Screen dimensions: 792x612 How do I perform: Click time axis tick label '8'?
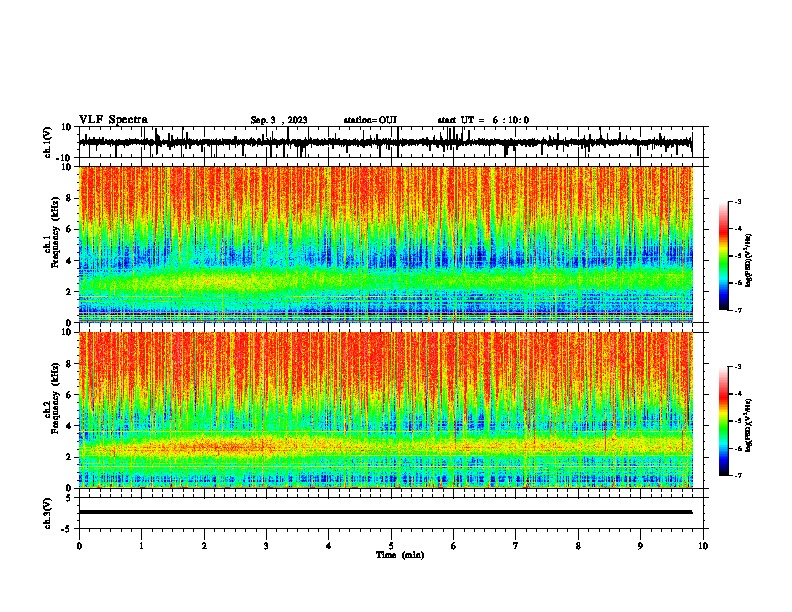coord(578,546)
